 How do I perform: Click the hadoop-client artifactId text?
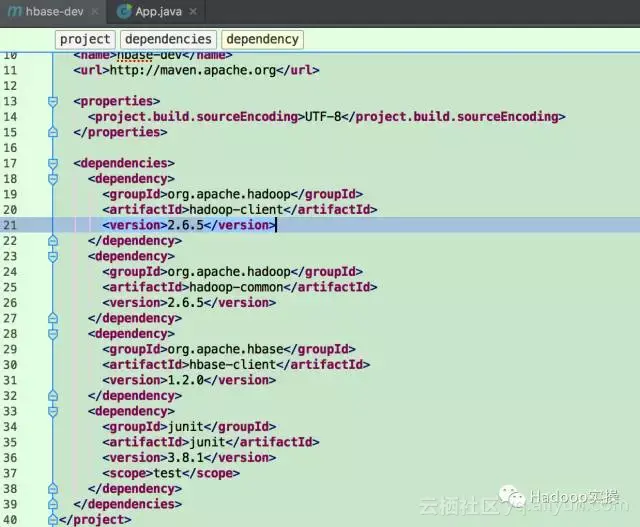(236, 210)
